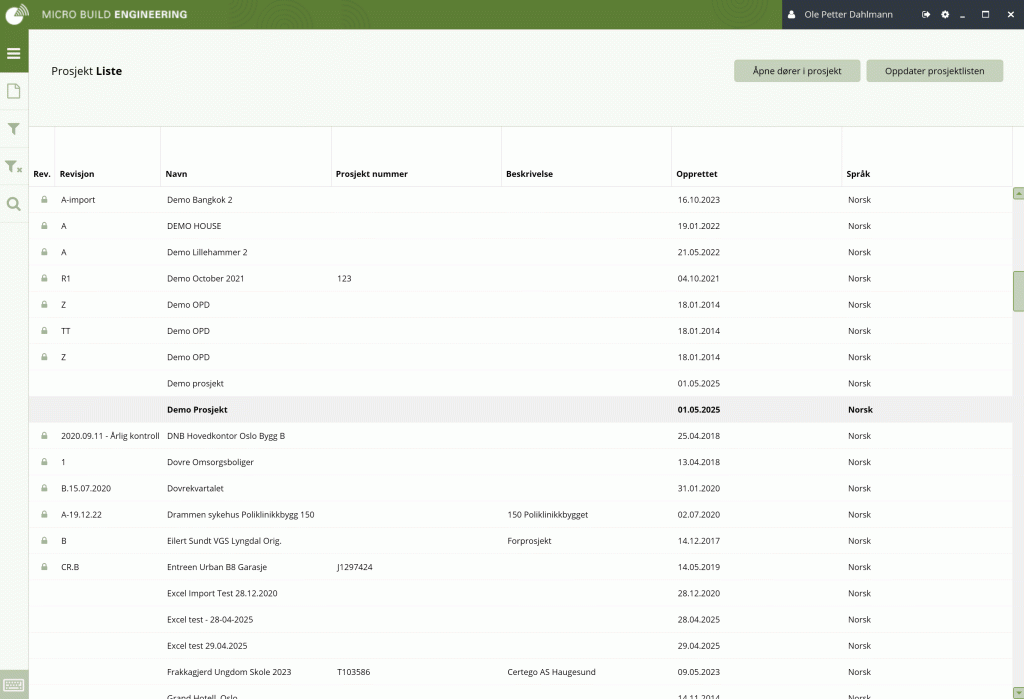Click lock icon on Demo OPD revision TT row

44,331
